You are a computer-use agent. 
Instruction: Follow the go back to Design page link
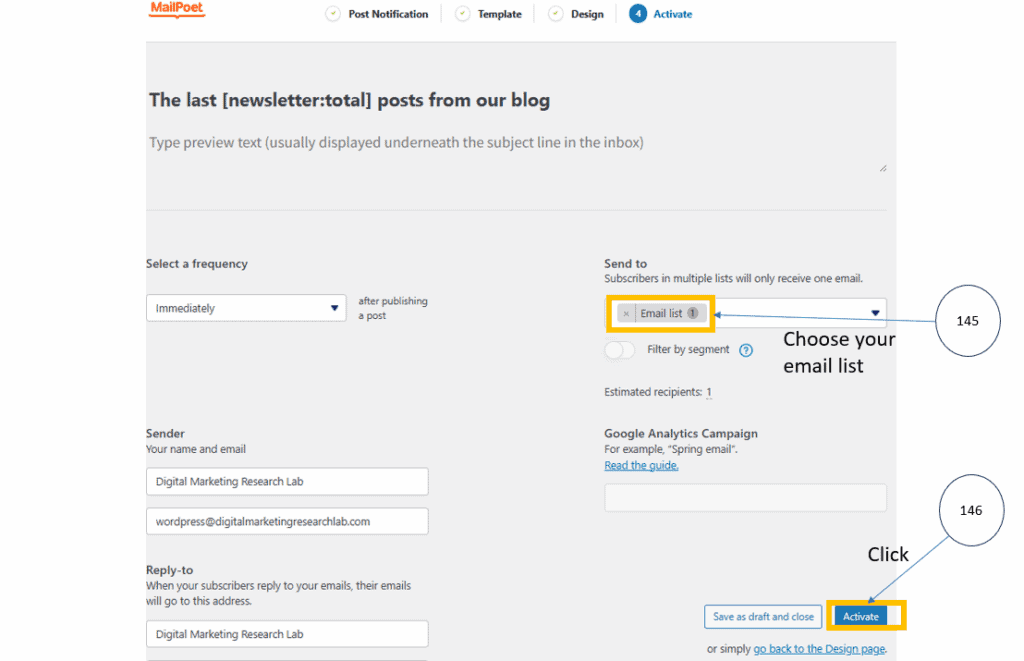pyautogui.click(x=819, y=649)
